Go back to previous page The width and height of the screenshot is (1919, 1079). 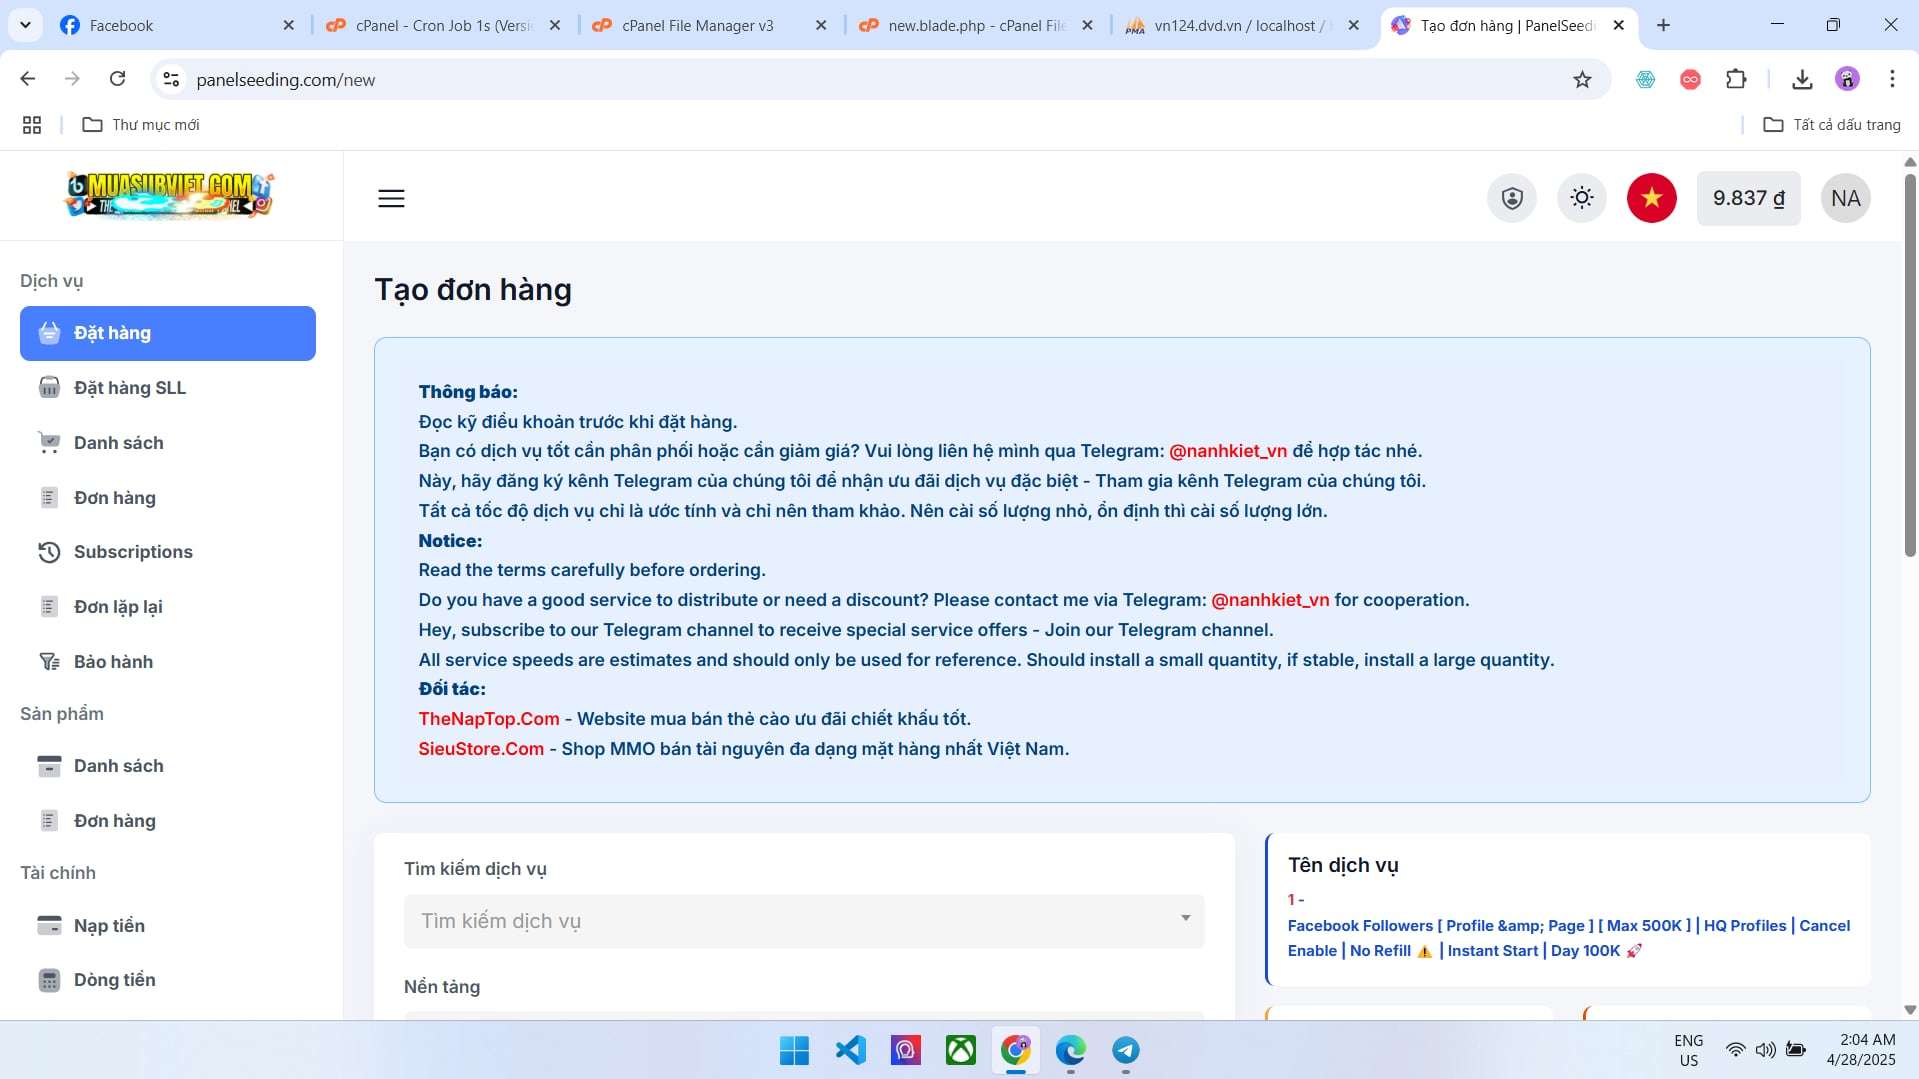tap(28, 79)
